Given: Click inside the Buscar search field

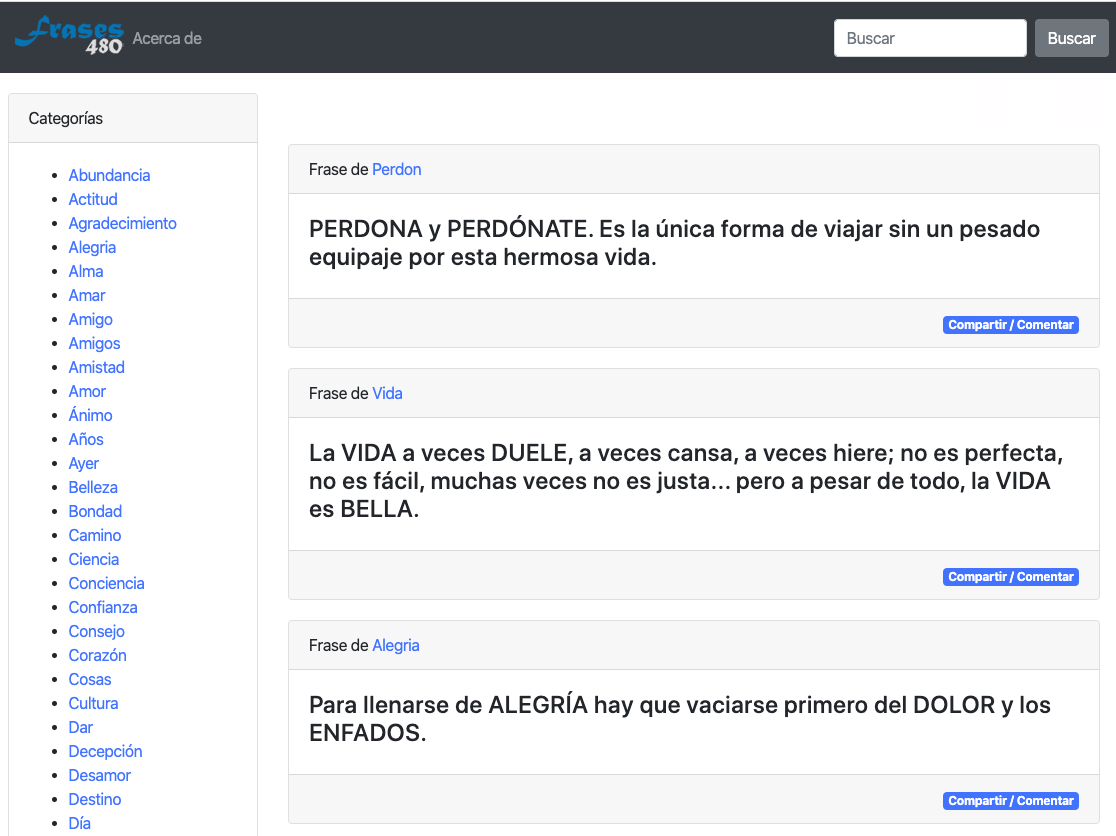Looking at the screenshot, I should pyautogui.click(x=929, y=37).
